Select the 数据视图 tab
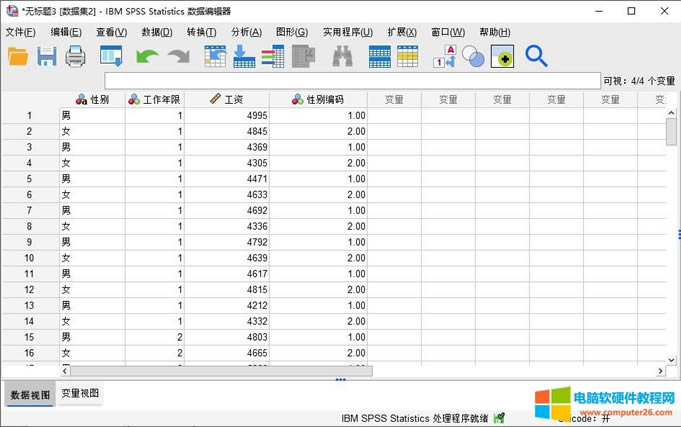Screen dimensions: 681x427 click(x=28, y=394)
